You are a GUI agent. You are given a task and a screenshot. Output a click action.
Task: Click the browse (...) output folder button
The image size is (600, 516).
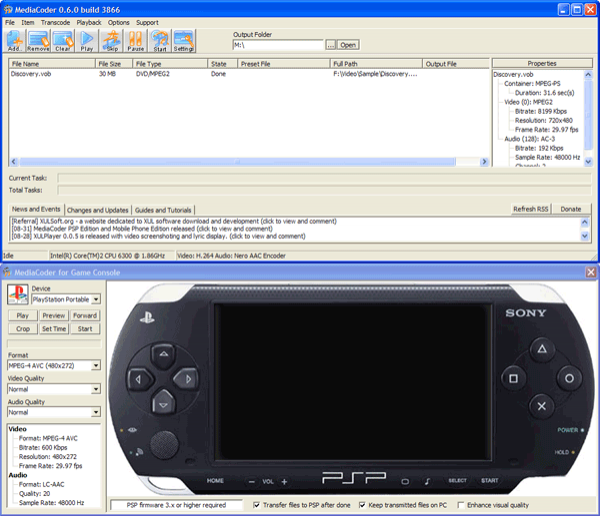[x=331, y=45]
